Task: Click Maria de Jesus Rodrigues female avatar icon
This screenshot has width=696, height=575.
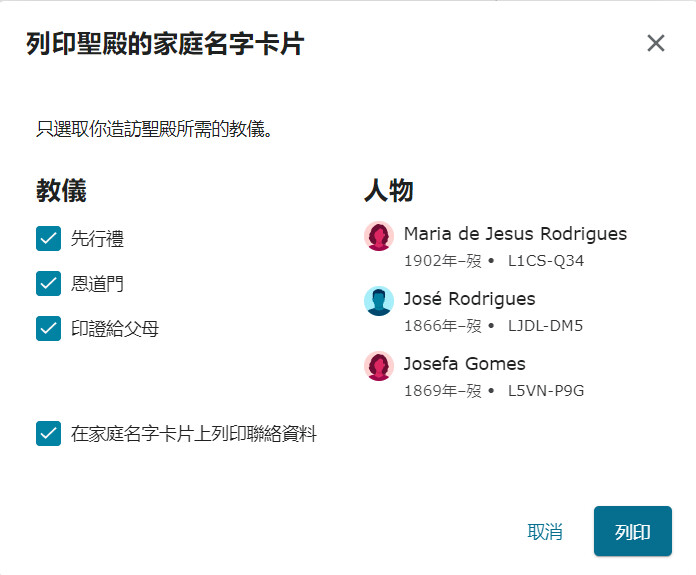Action: click(x=379, y=236)
